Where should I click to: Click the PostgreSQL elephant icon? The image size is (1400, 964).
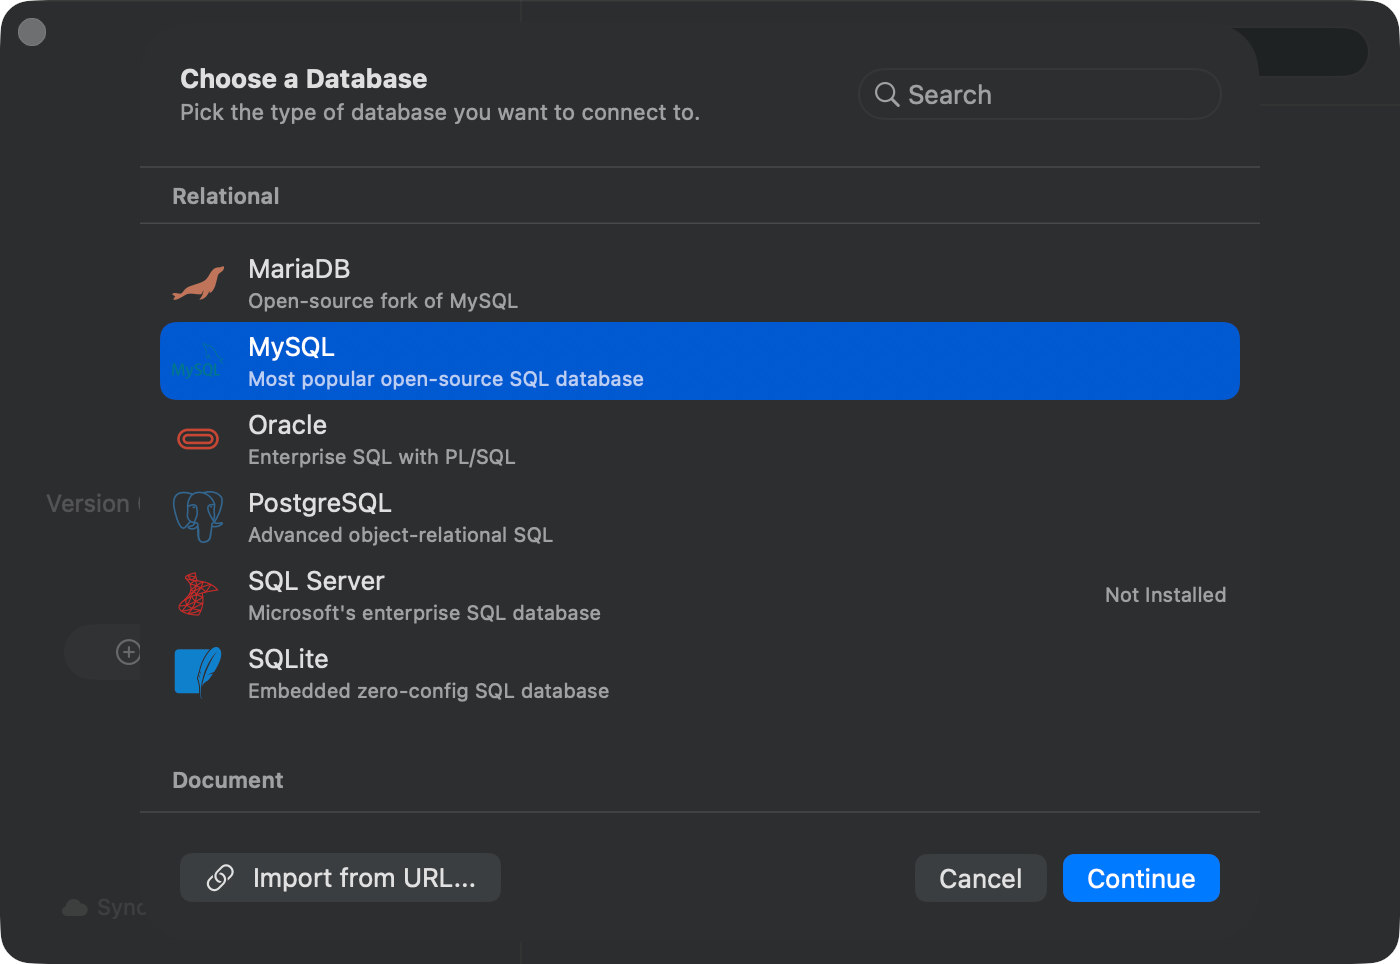(198, 517)
